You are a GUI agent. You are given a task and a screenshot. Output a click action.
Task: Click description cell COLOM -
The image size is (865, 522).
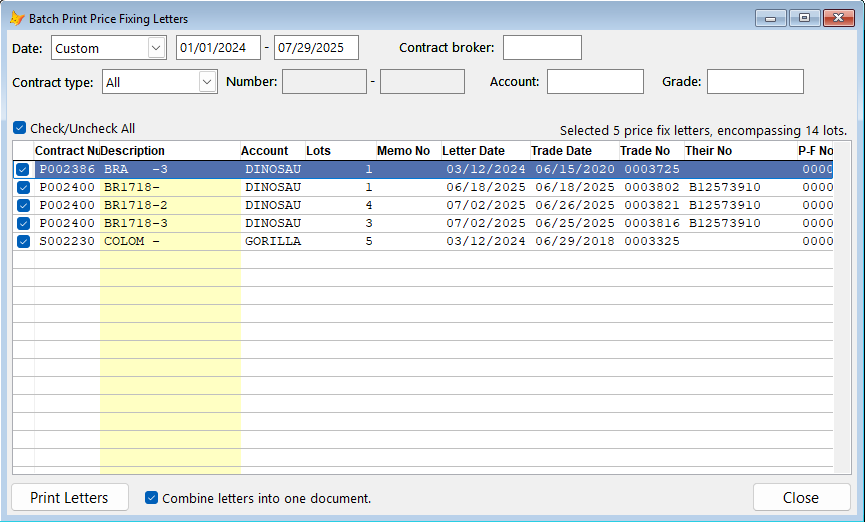170,241
